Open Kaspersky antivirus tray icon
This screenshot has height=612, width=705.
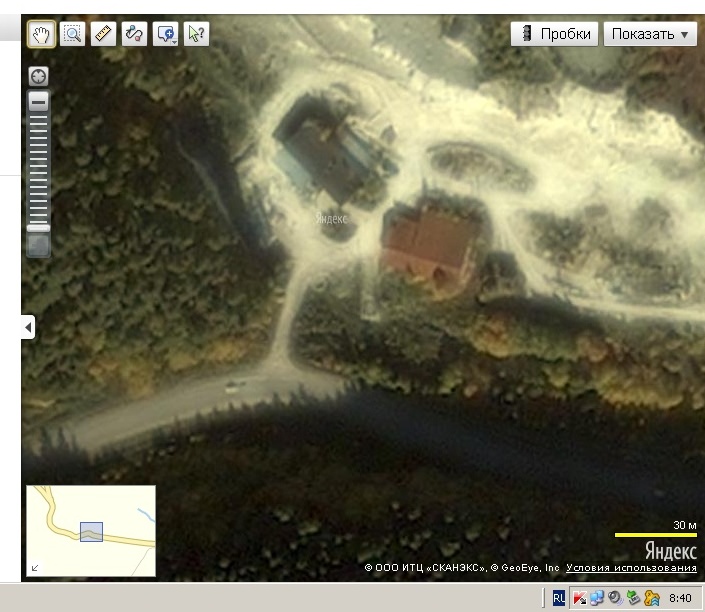579,598
